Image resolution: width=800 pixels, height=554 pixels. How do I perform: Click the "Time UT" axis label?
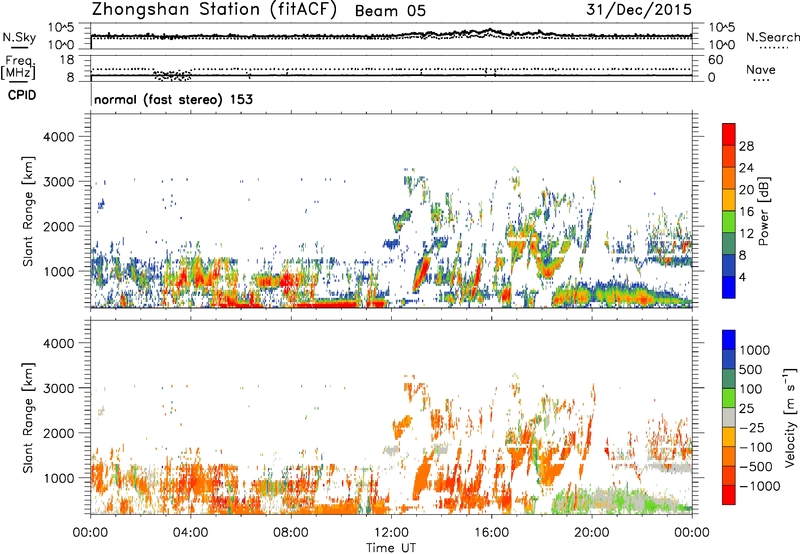click(x=391, y=547)
